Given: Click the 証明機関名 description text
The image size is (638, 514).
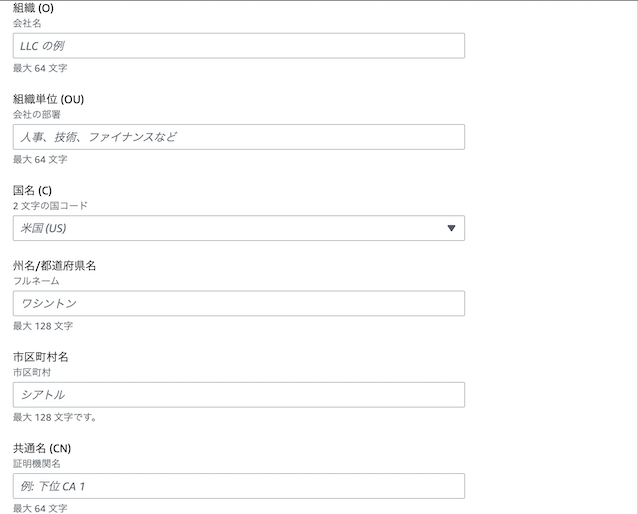Looking at the screenshot, I should point(37,463).
